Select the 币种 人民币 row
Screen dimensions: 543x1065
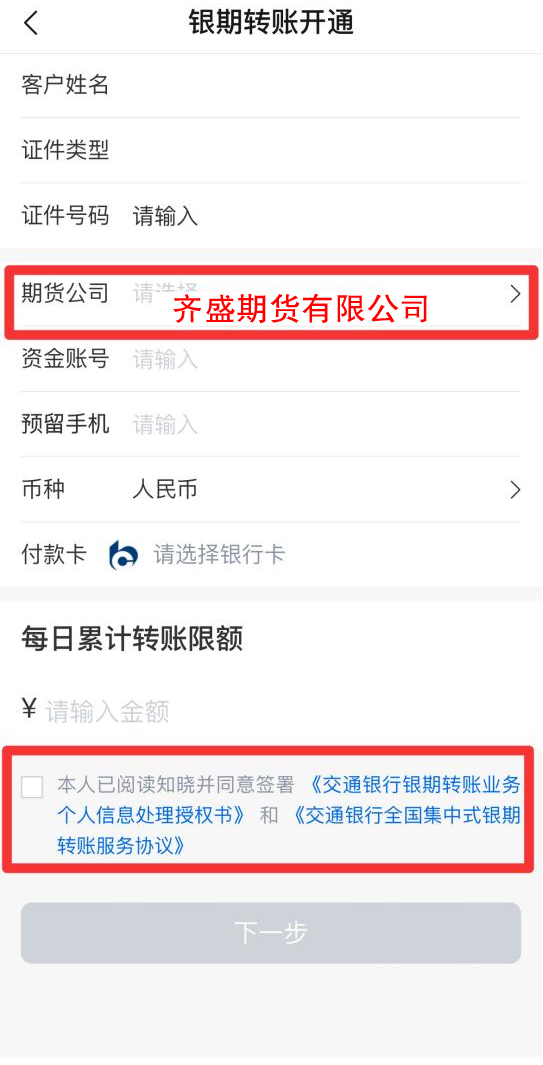271,490
